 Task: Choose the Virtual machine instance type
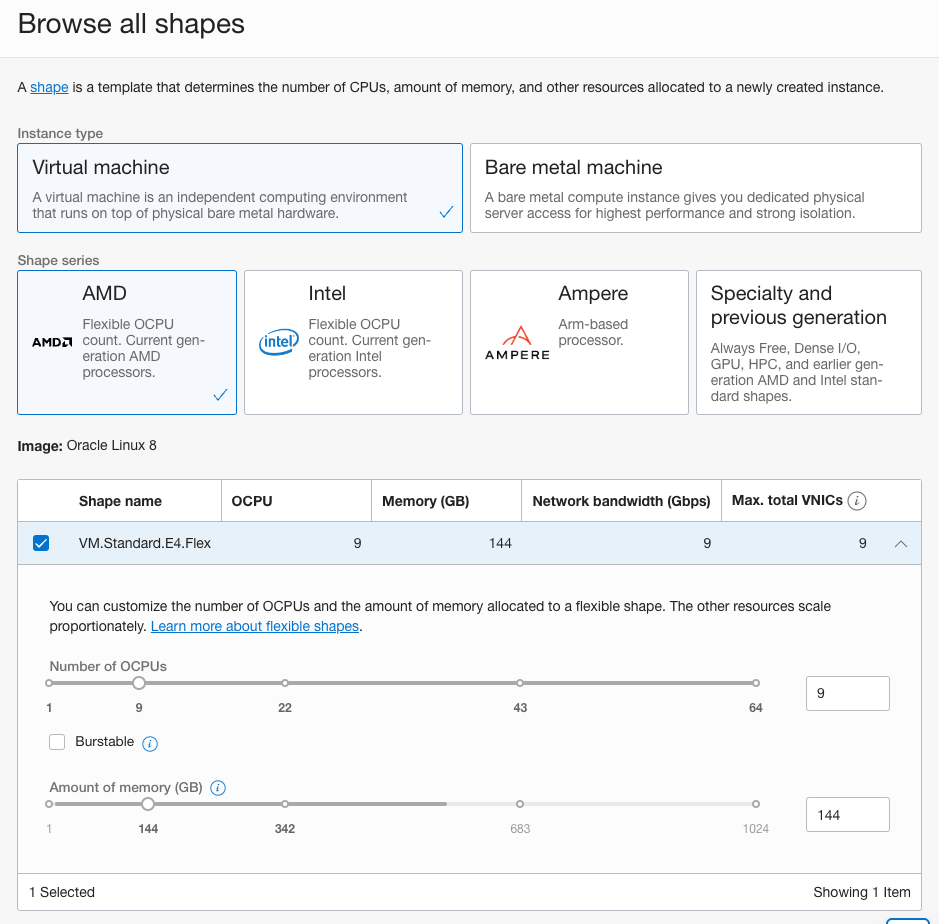[x=240, y=188]
